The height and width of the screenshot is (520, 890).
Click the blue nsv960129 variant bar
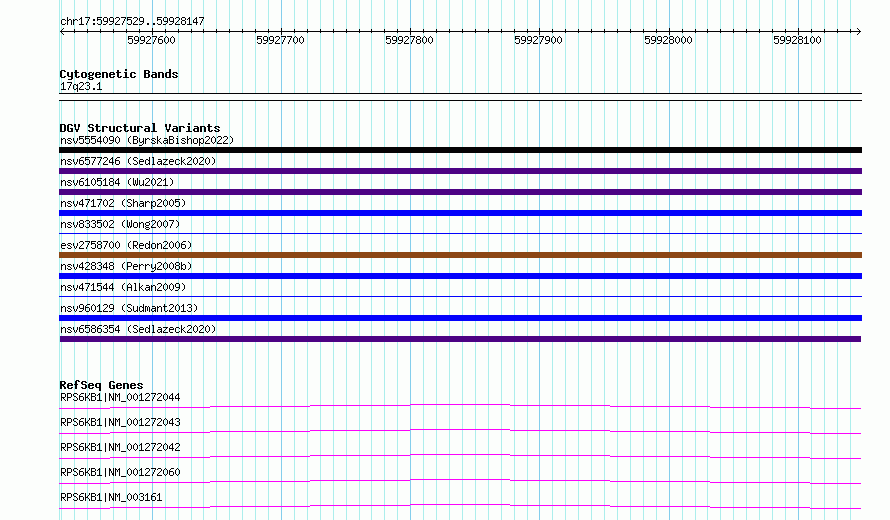tap(460, 318)
